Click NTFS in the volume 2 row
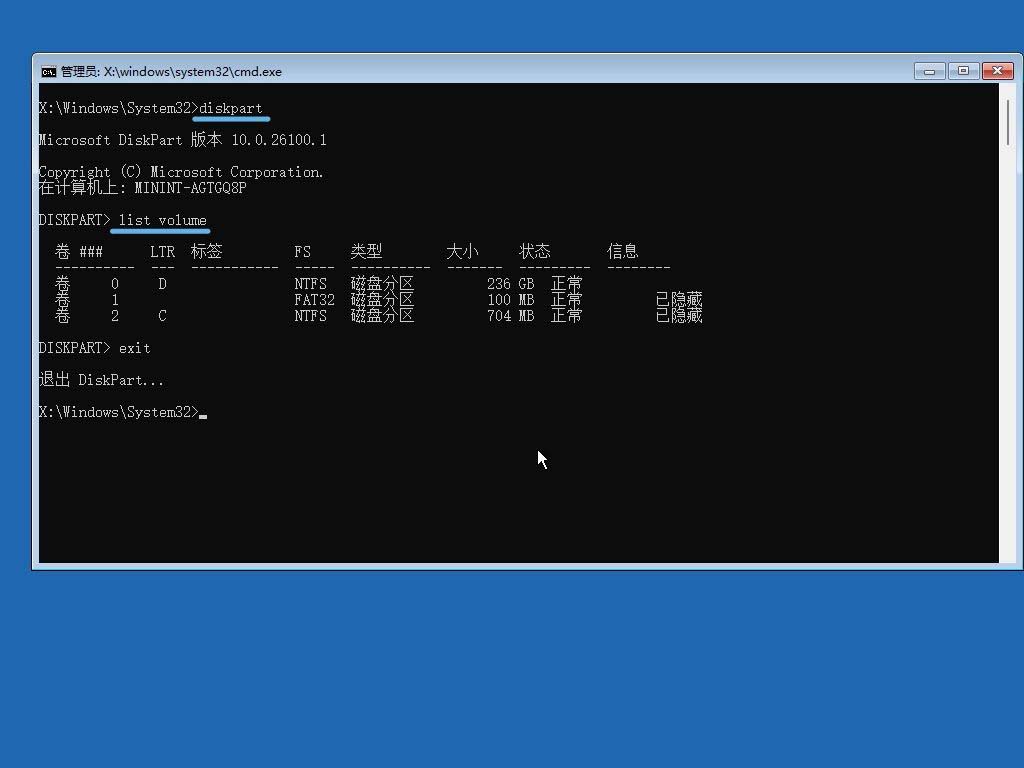The height and width of the screenshot is (768, 1024). tap(310, 316)
